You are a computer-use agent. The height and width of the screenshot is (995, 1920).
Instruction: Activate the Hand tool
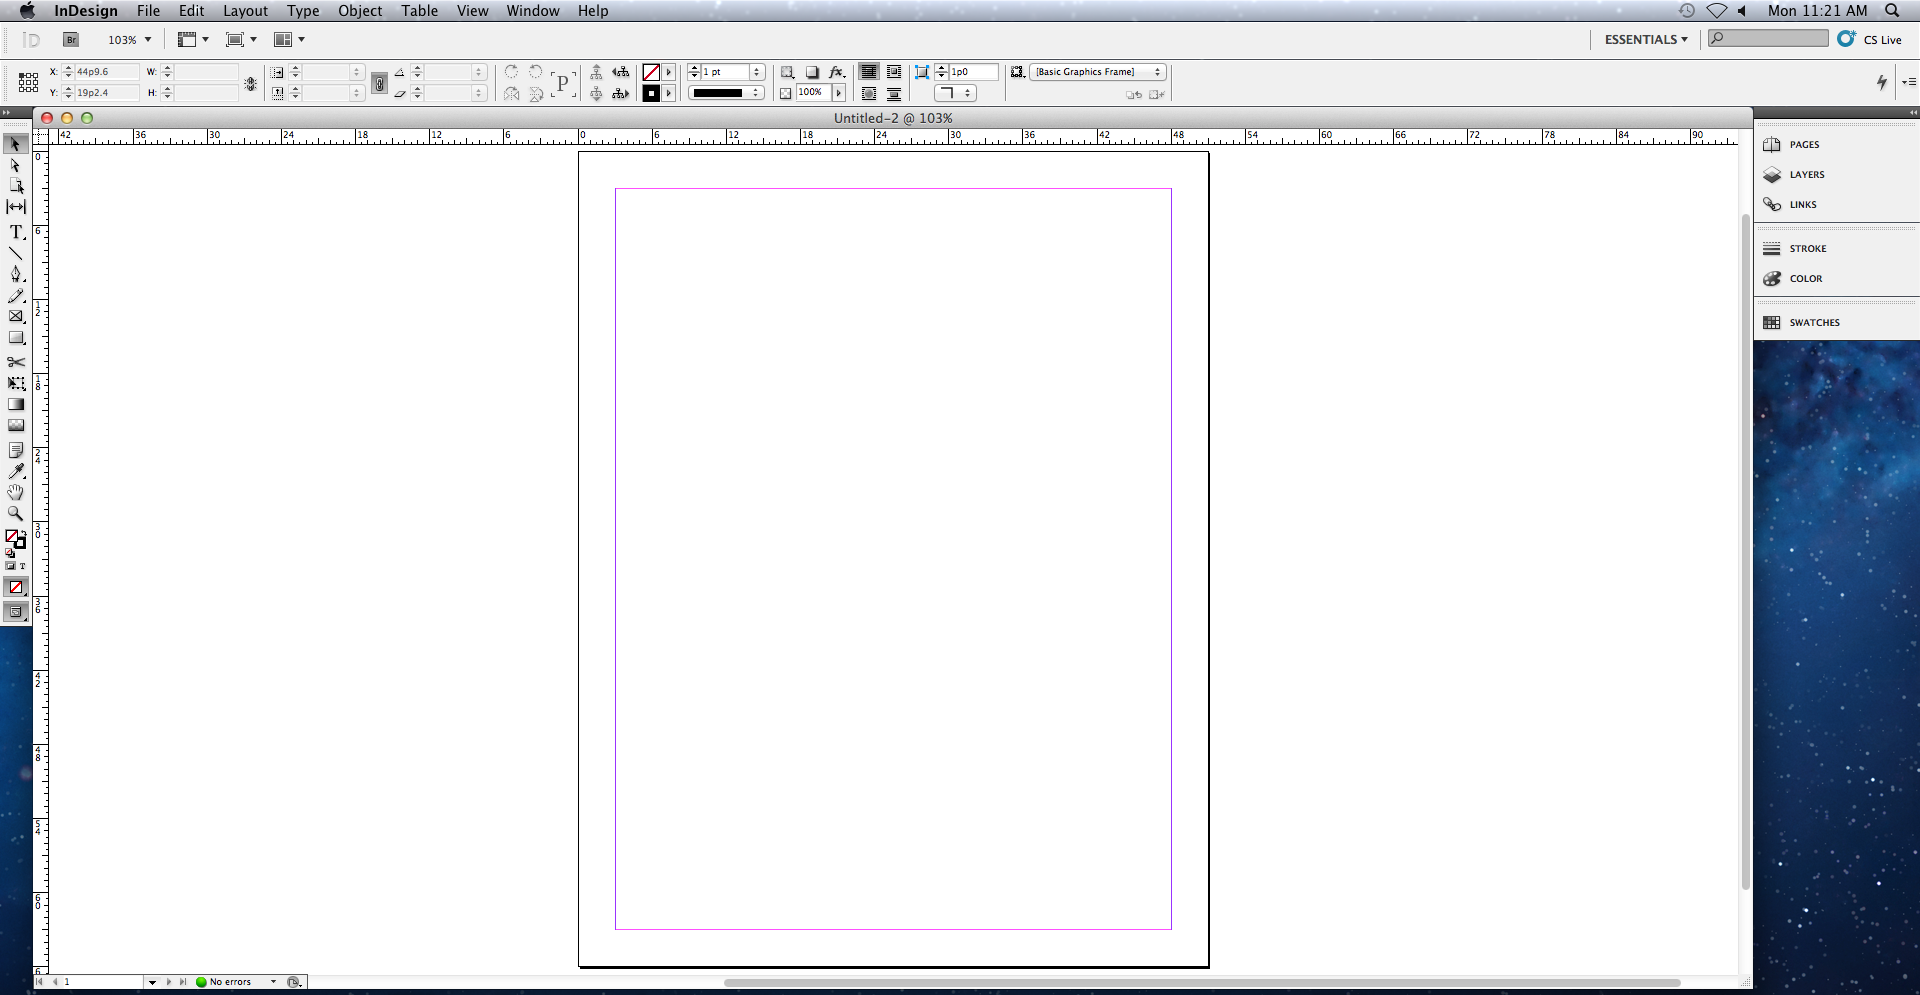pos(16,493)
